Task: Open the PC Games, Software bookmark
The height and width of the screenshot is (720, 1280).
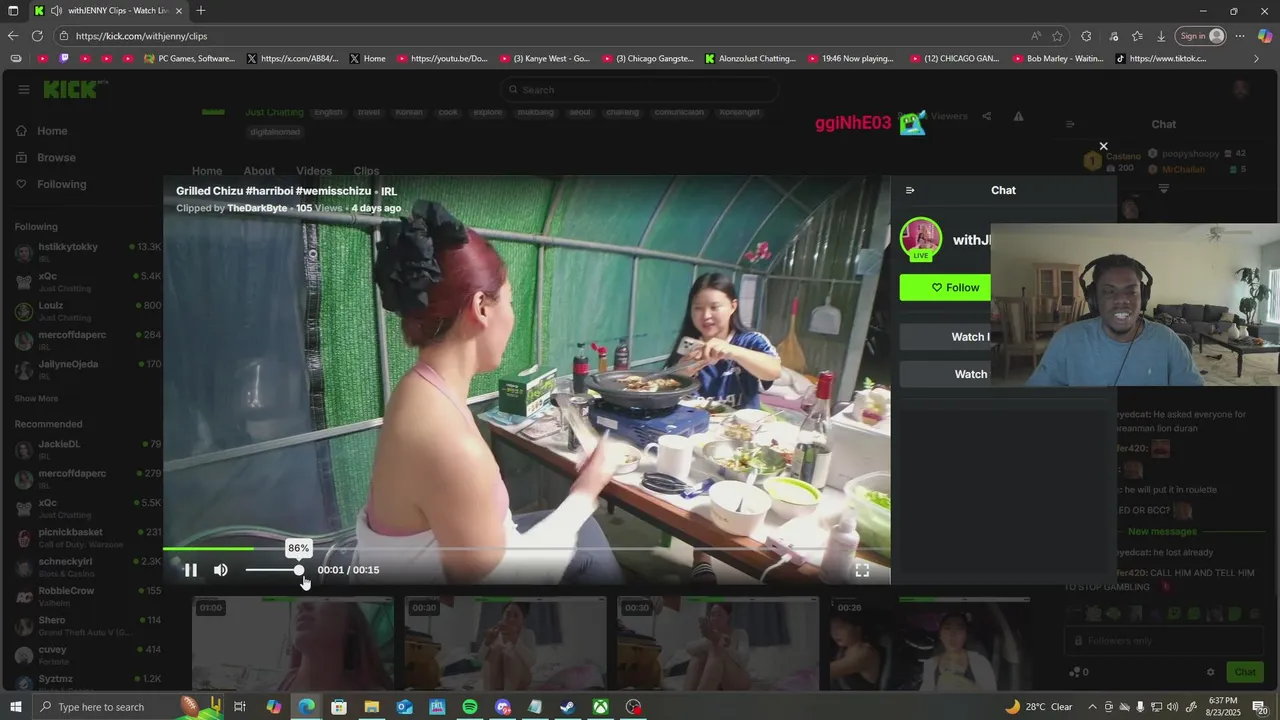Action: (x=190, y=59)
